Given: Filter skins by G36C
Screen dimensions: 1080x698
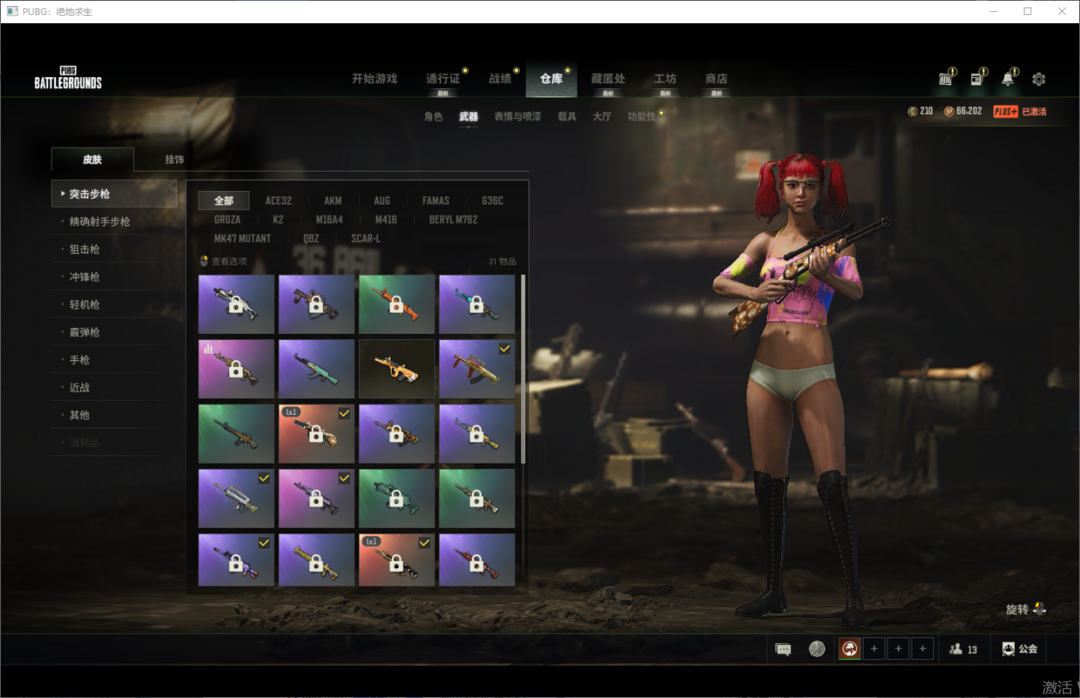Looking at the screenshot, I should (492, 201).
